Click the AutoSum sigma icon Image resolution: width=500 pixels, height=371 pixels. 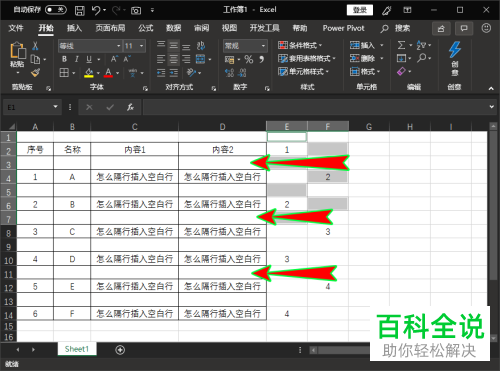tap(401, 45)
